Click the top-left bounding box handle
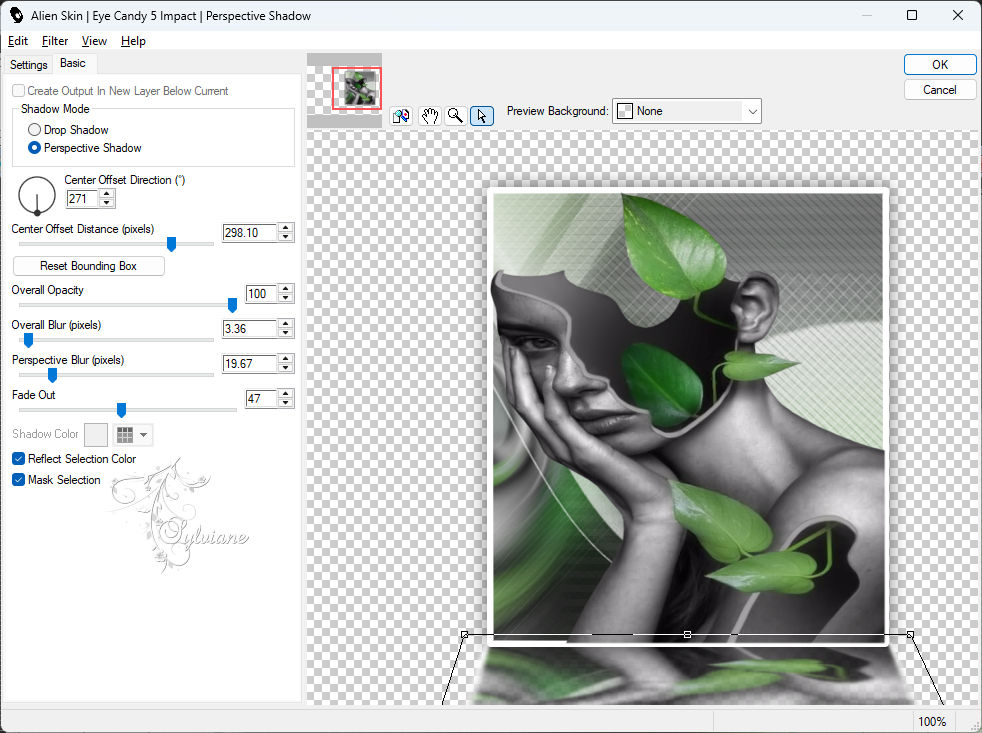 coord(465,635)
